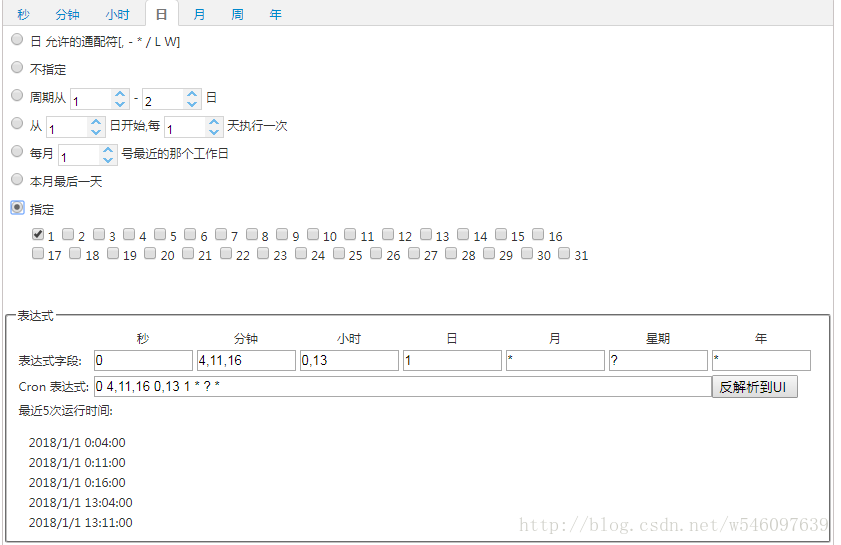The image size is (841, 545).
Task: Enable the day 31 checkbox
Action: click(x=564, y=253)
